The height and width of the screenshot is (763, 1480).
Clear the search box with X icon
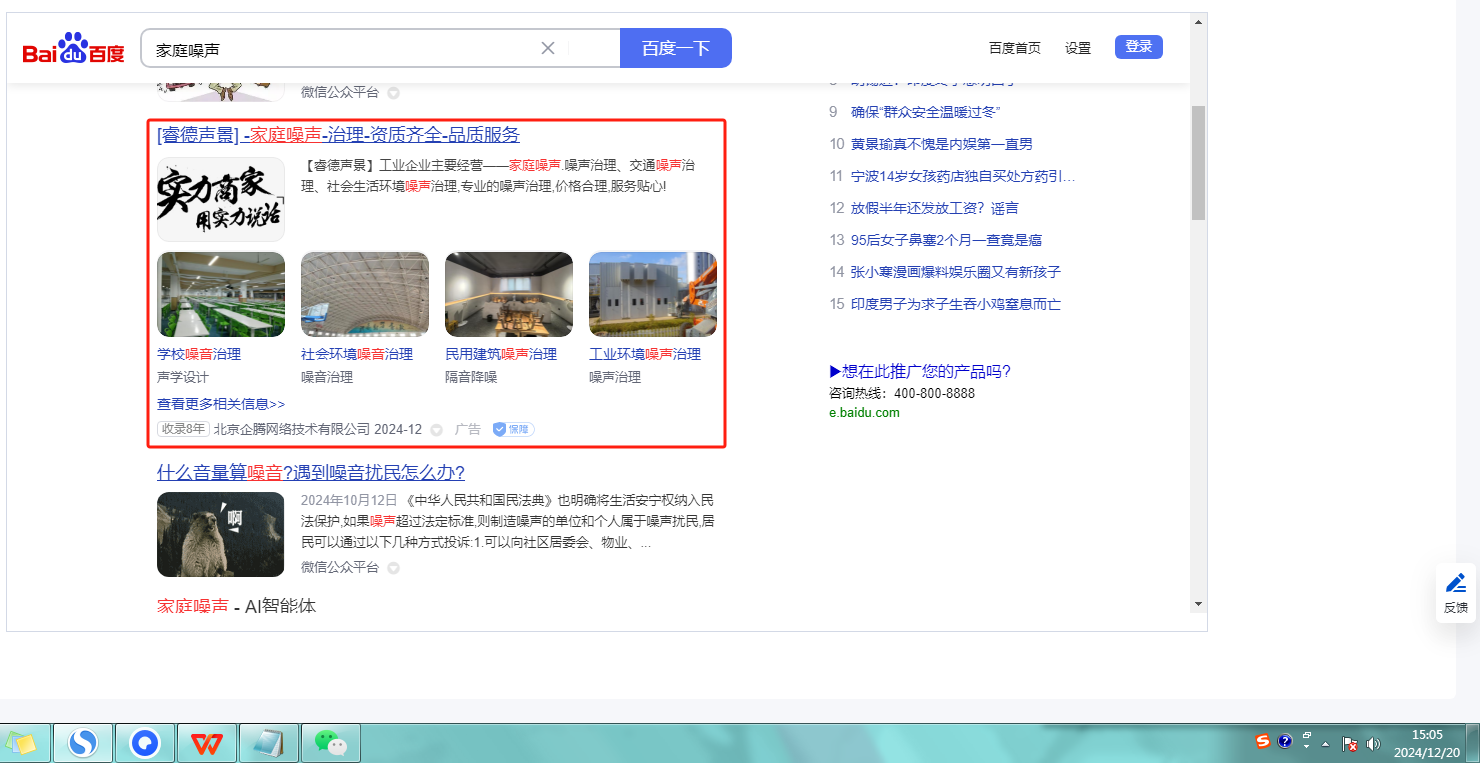[548, 48]
